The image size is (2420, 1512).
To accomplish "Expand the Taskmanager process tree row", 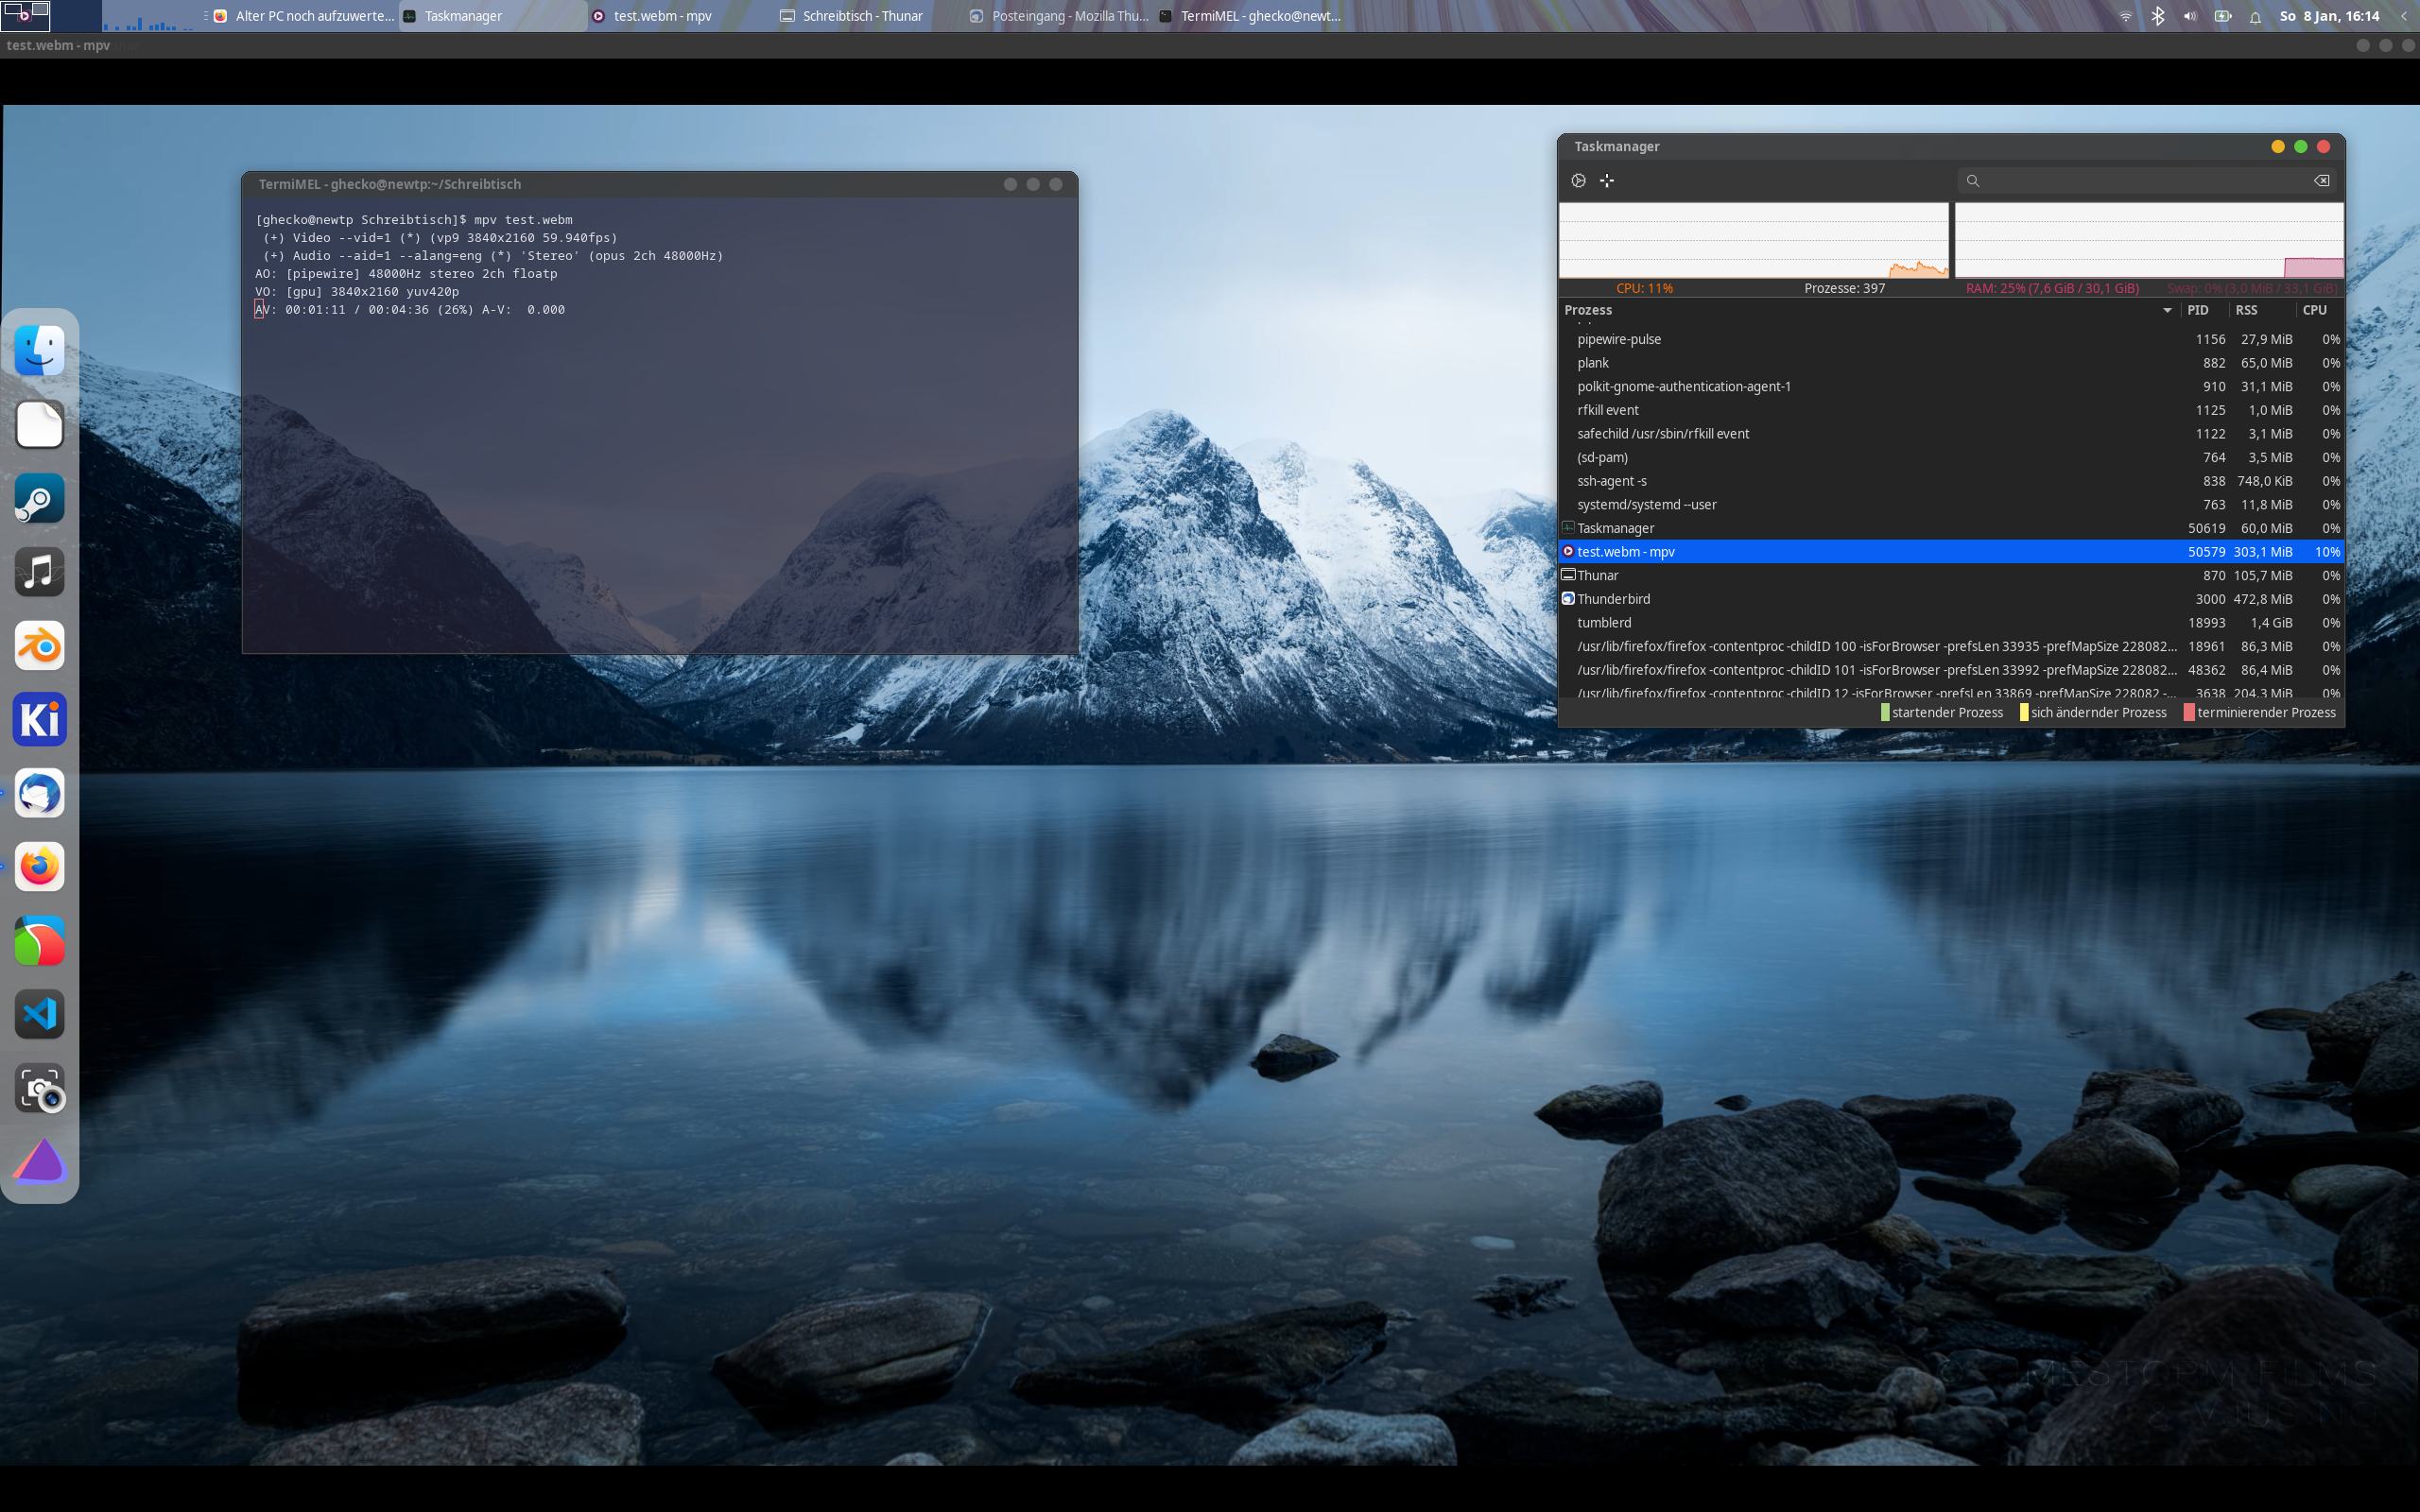I will [1568, 528].
